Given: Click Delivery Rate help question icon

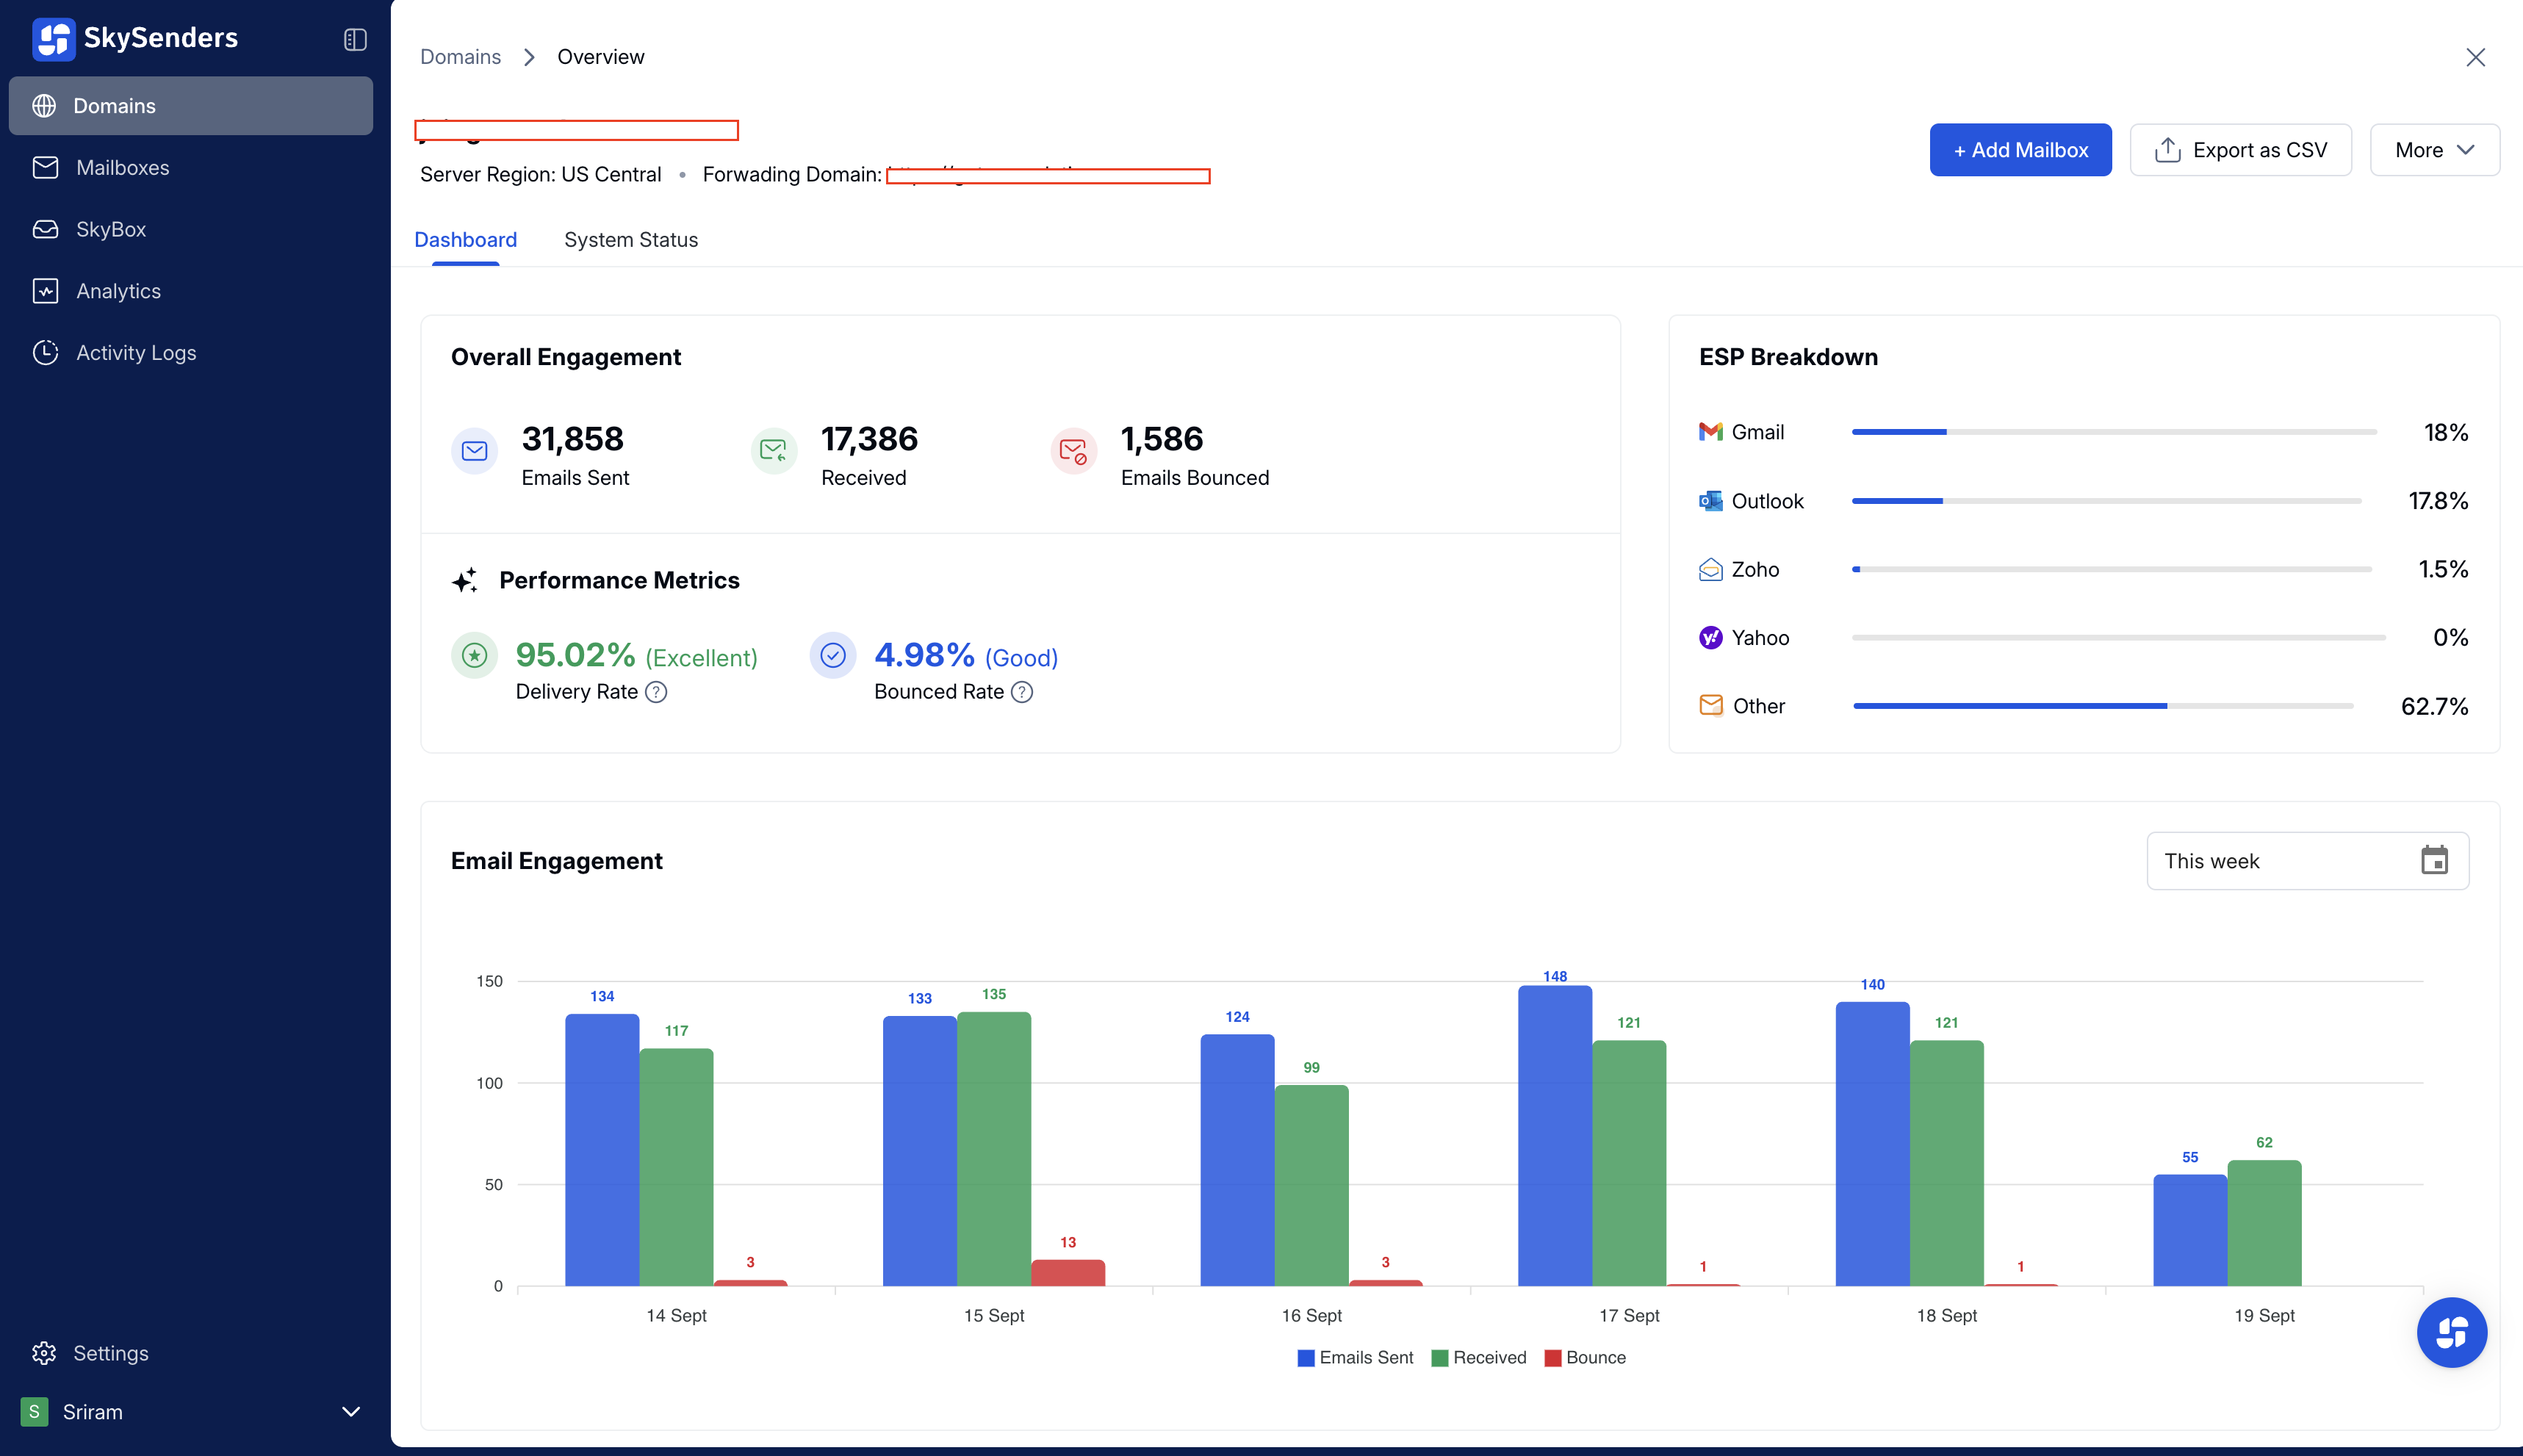Looking at the screenshot, I should [656, 692].
